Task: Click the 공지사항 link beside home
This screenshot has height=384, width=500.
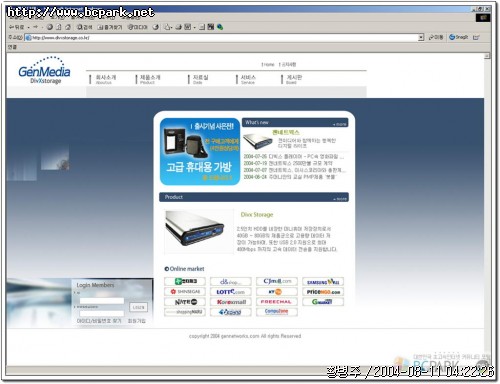Action: point(288,64)
